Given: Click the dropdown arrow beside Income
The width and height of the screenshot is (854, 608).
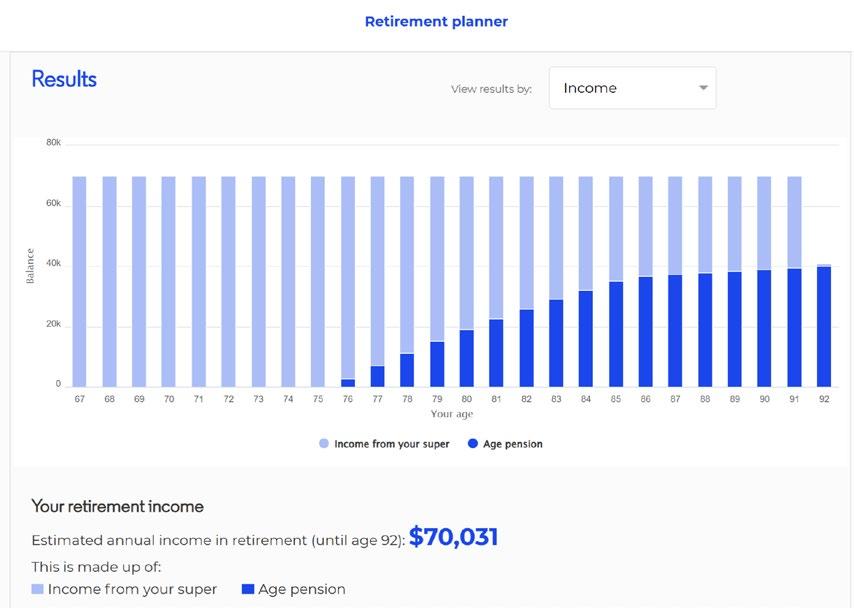Looking at the screenshot, I should pos(704,88).
